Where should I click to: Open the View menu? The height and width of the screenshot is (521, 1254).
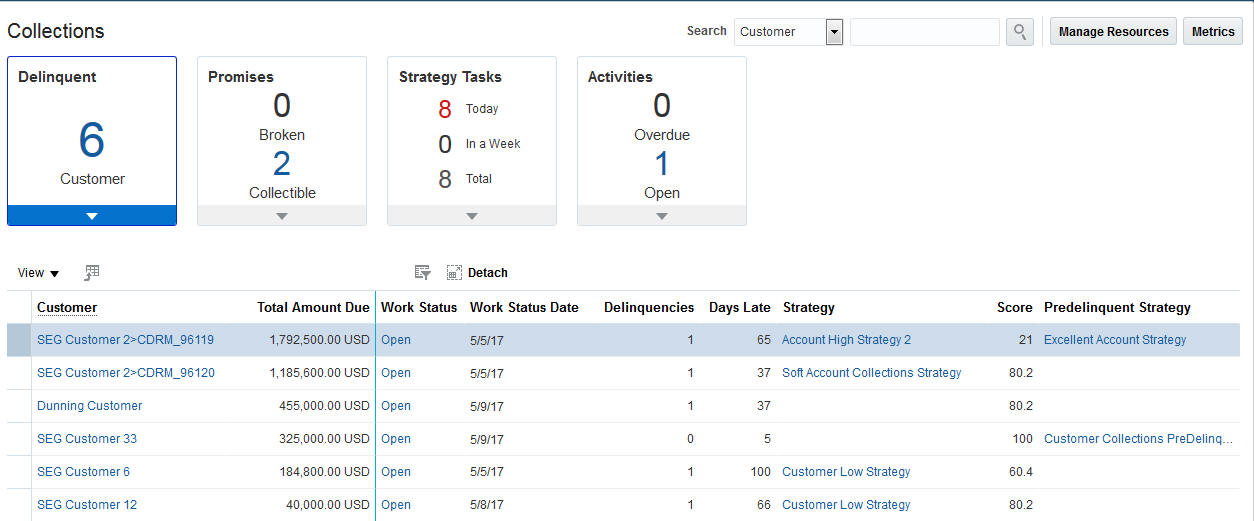point(38,273)
